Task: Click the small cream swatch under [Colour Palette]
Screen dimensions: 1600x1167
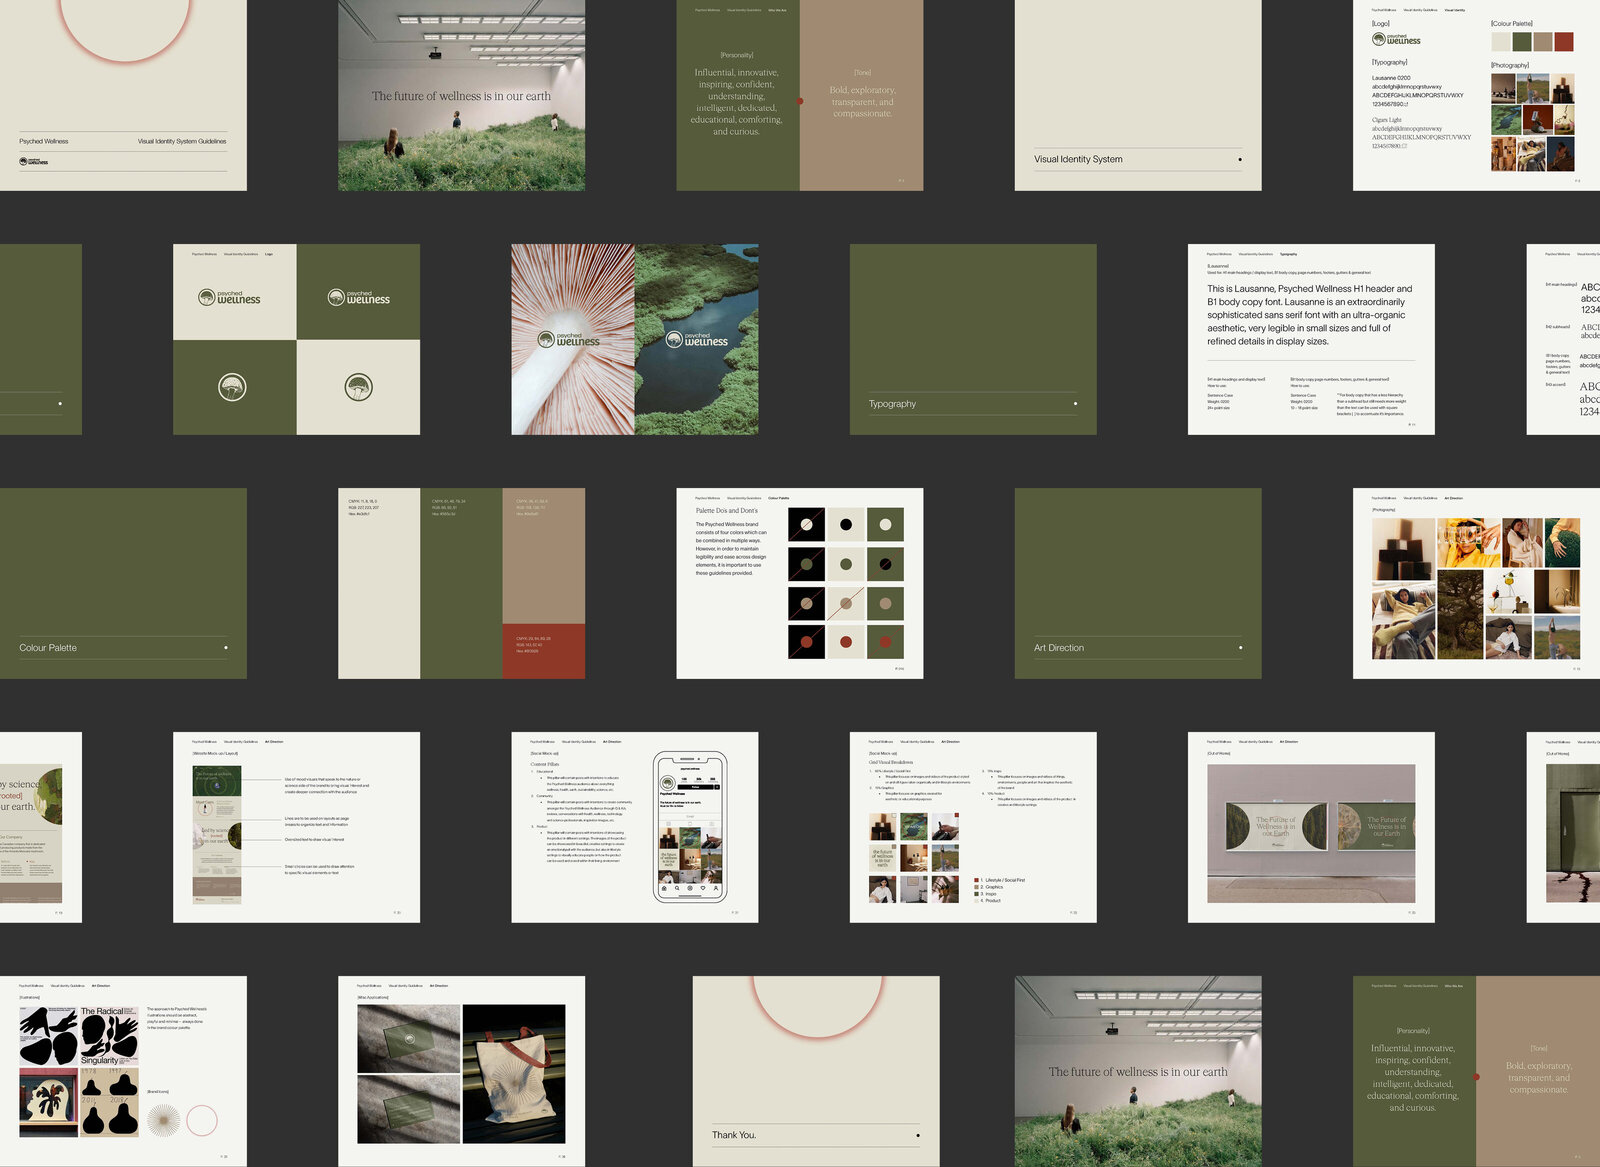Action: coord(1501,41)
